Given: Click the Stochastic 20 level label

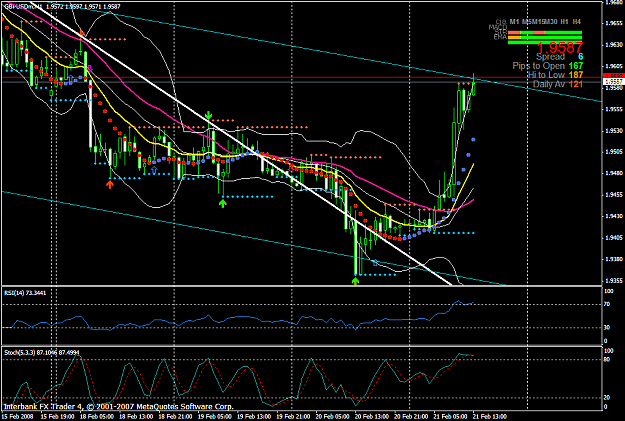Looking at the screenshot, I should (x=607, y=397).
